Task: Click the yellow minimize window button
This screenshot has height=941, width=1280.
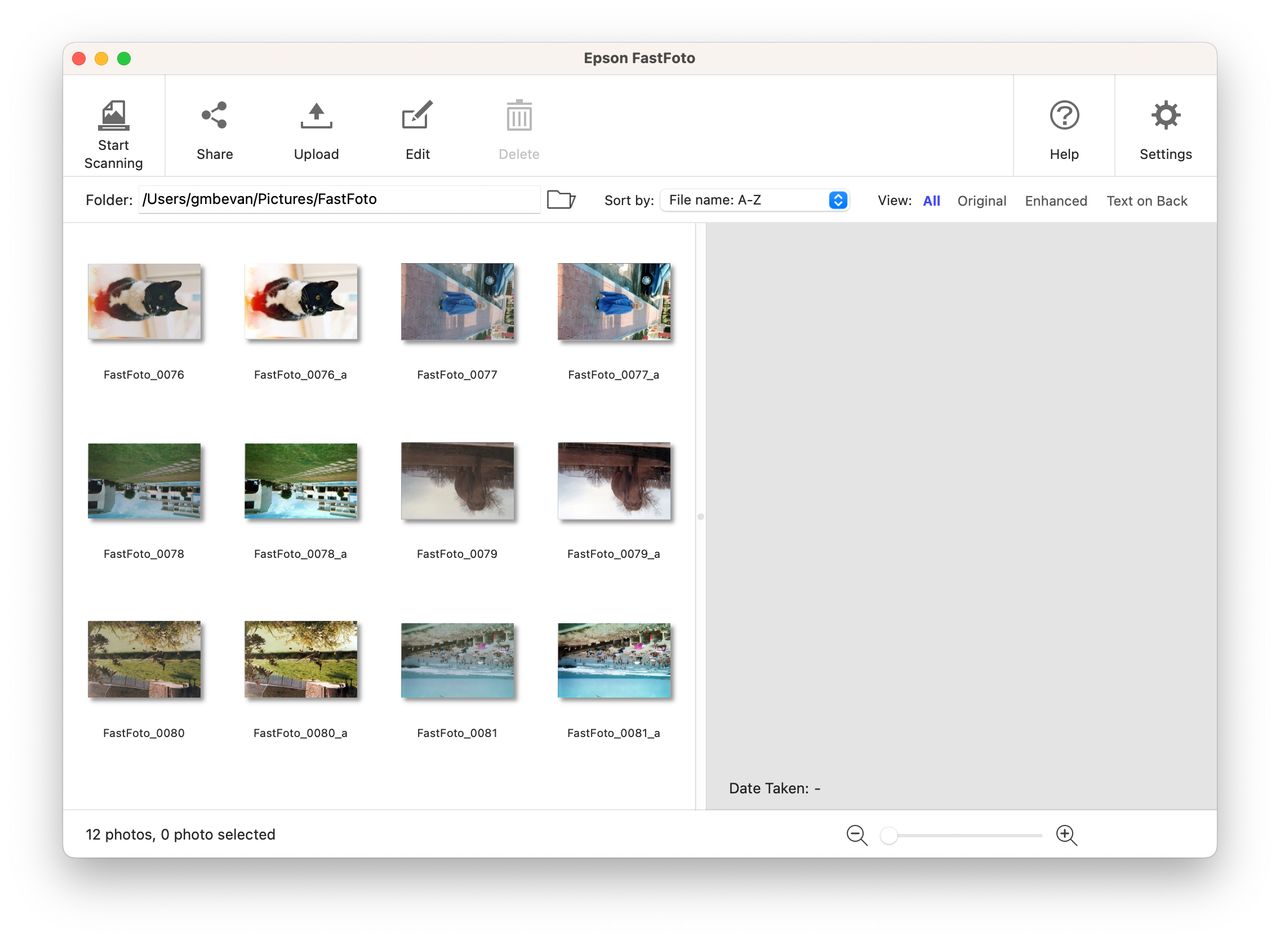Action: point(101,59)
